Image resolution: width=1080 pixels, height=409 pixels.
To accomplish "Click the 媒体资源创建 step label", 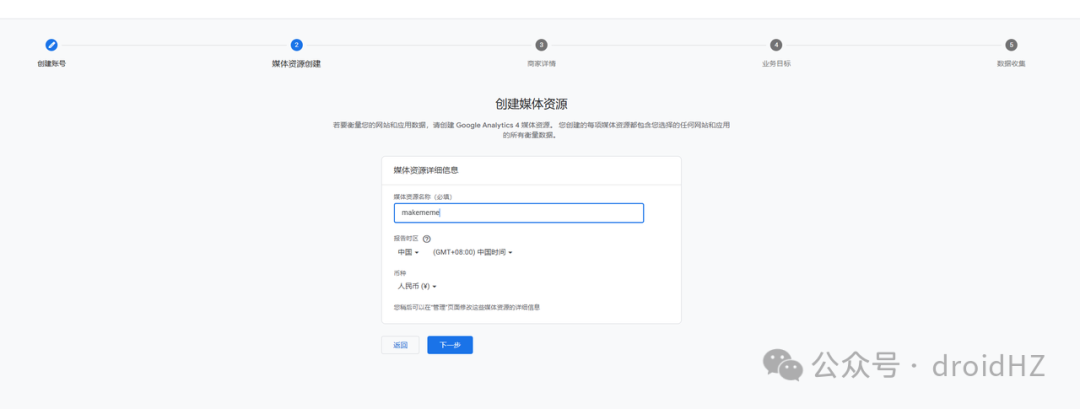I will (296, 63).
